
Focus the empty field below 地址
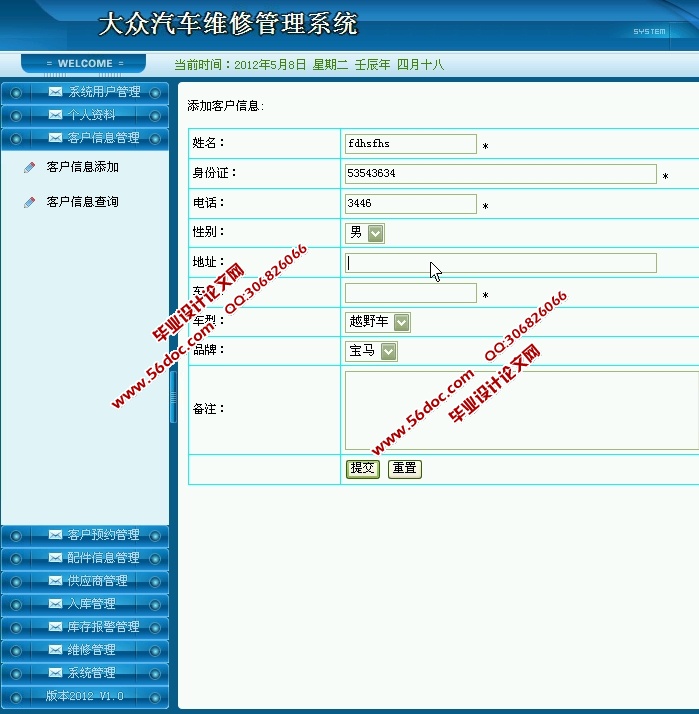point(411,293)
